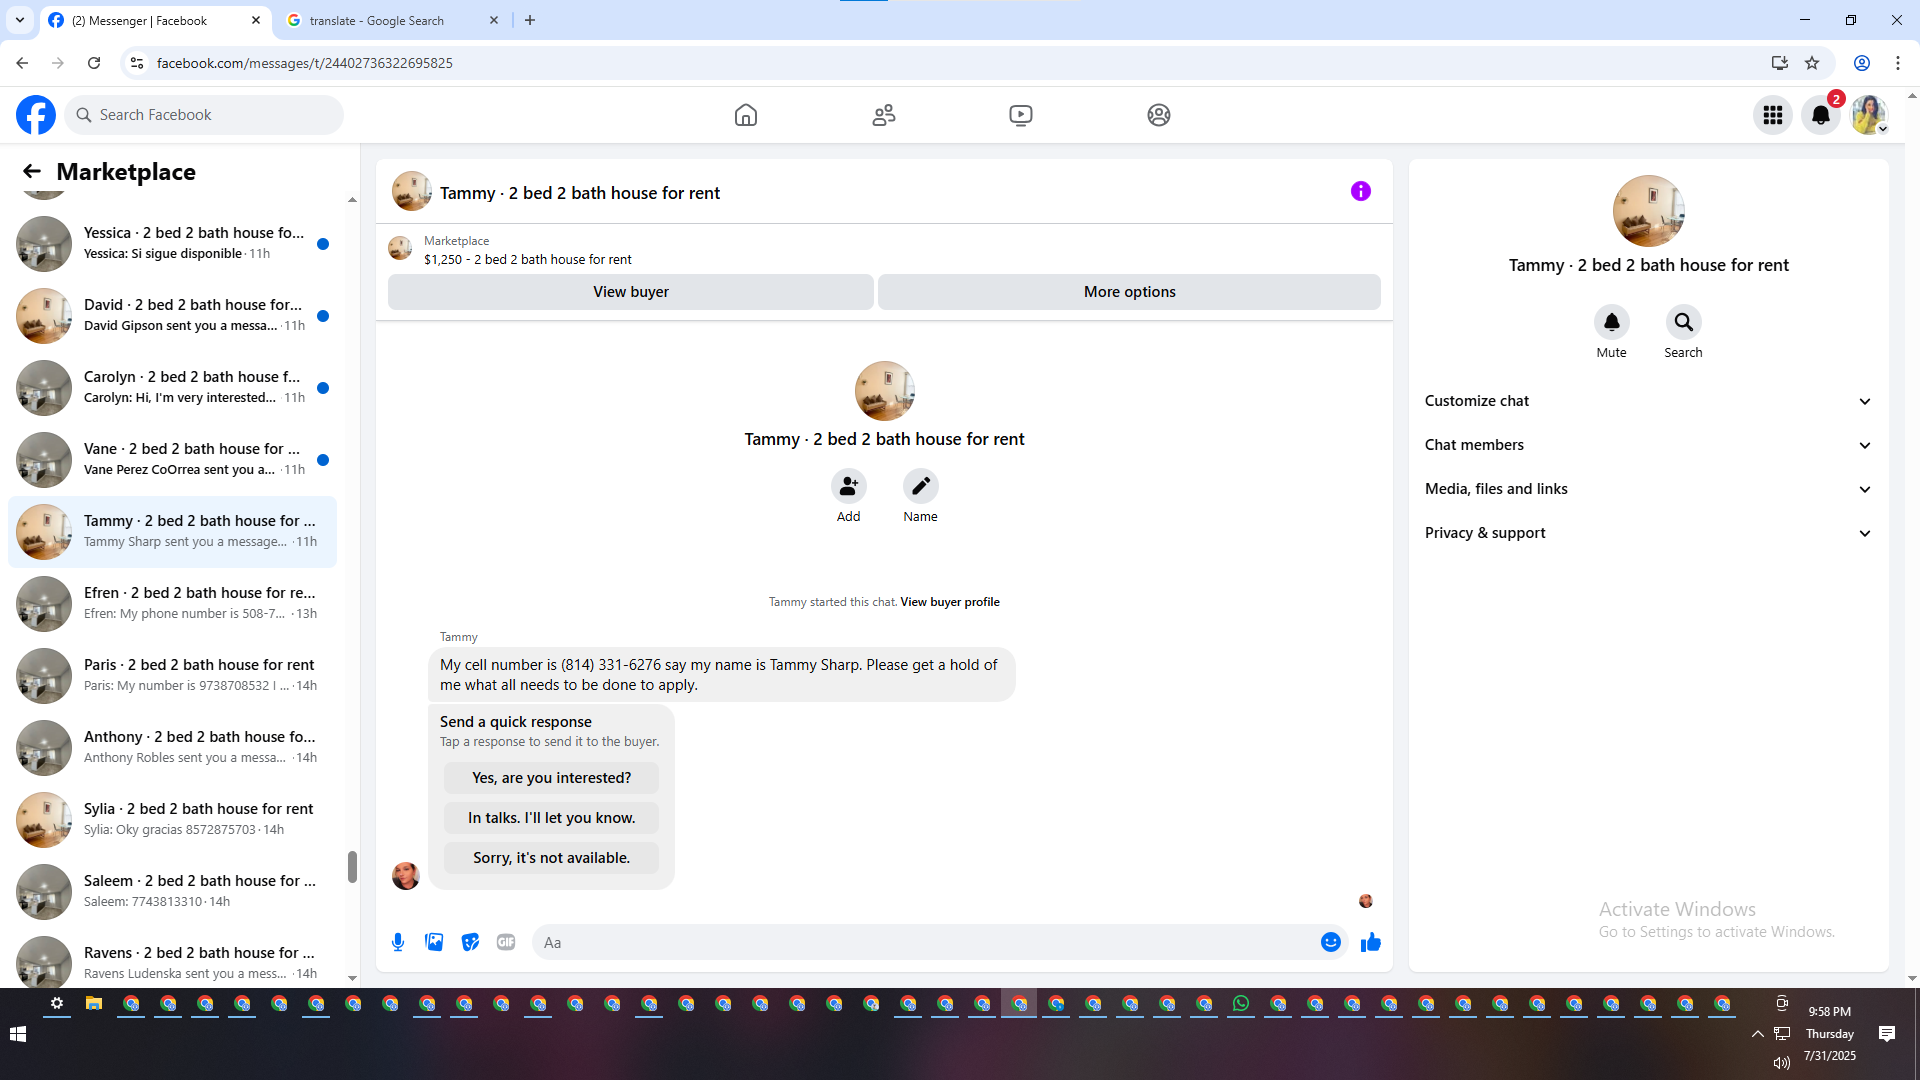Screen dimensions: 1920x1080
Task: Switch to translate Google Search tab
Action: tap(390, 20)
